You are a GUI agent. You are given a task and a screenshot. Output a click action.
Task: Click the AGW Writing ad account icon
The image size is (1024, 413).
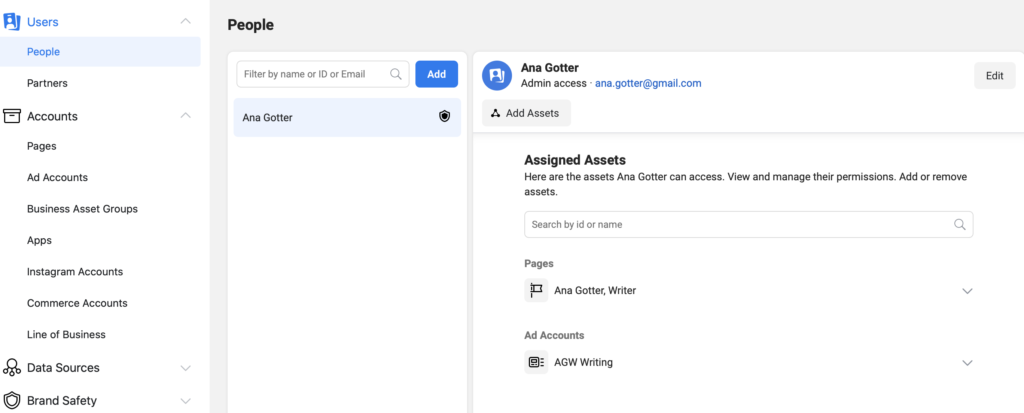536,362
